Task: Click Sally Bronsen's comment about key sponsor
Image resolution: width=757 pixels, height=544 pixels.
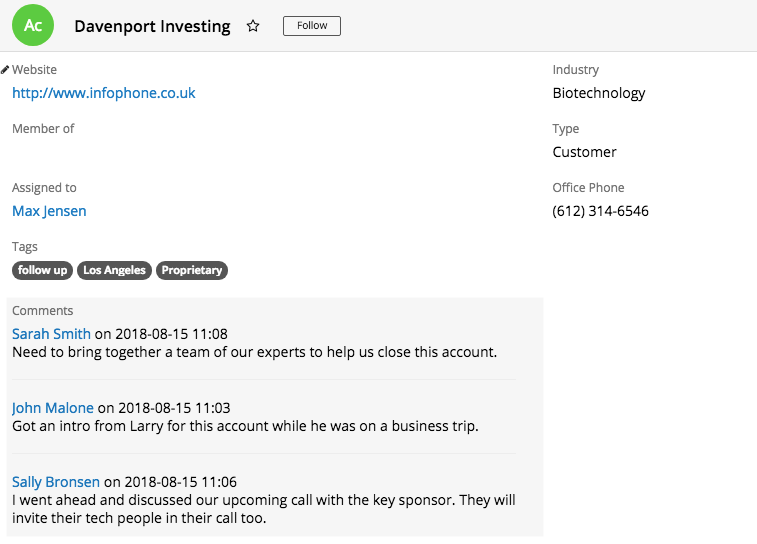Action: click(264, 509)
